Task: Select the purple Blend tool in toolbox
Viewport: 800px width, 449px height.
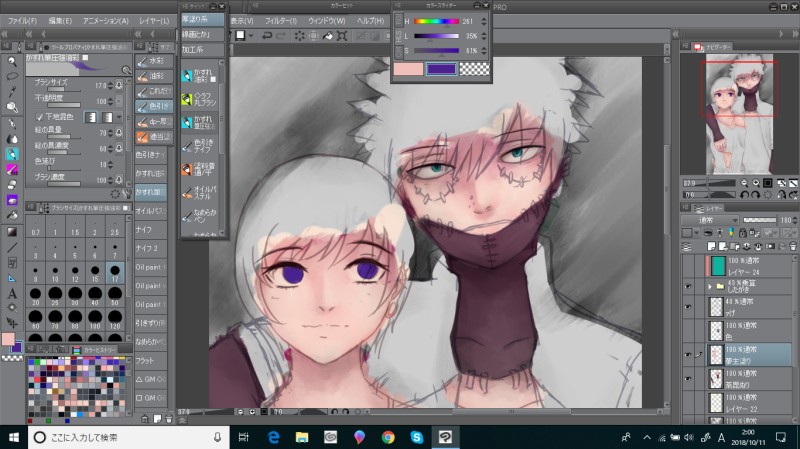Action: pyautogui.click(x=12, y=200)
